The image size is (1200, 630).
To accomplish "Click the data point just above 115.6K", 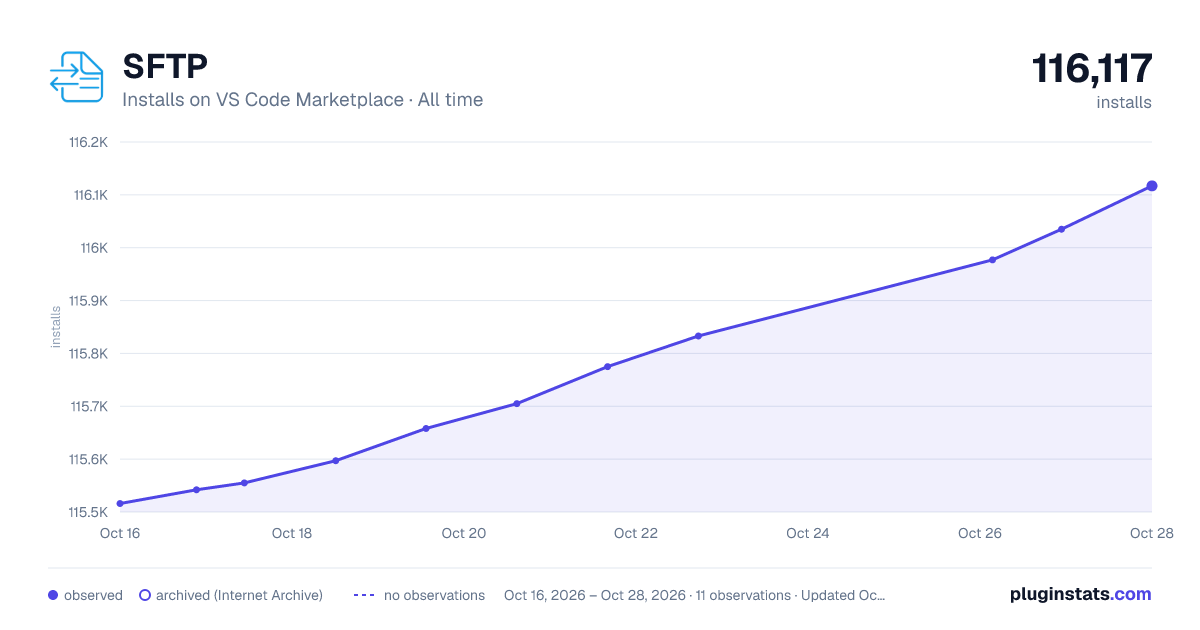I will (426, 429).
